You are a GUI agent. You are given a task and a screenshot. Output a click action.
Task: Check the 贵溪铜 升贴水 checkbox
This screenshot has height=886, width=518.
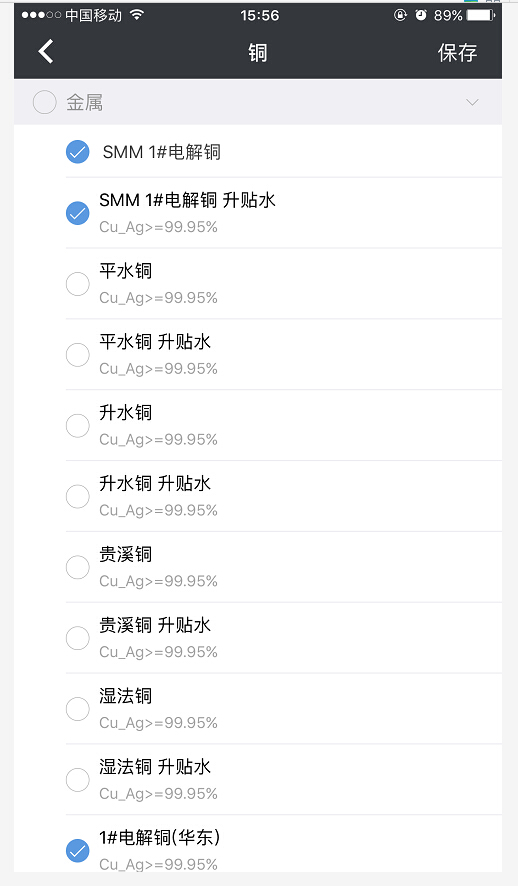tap(77, 638)
